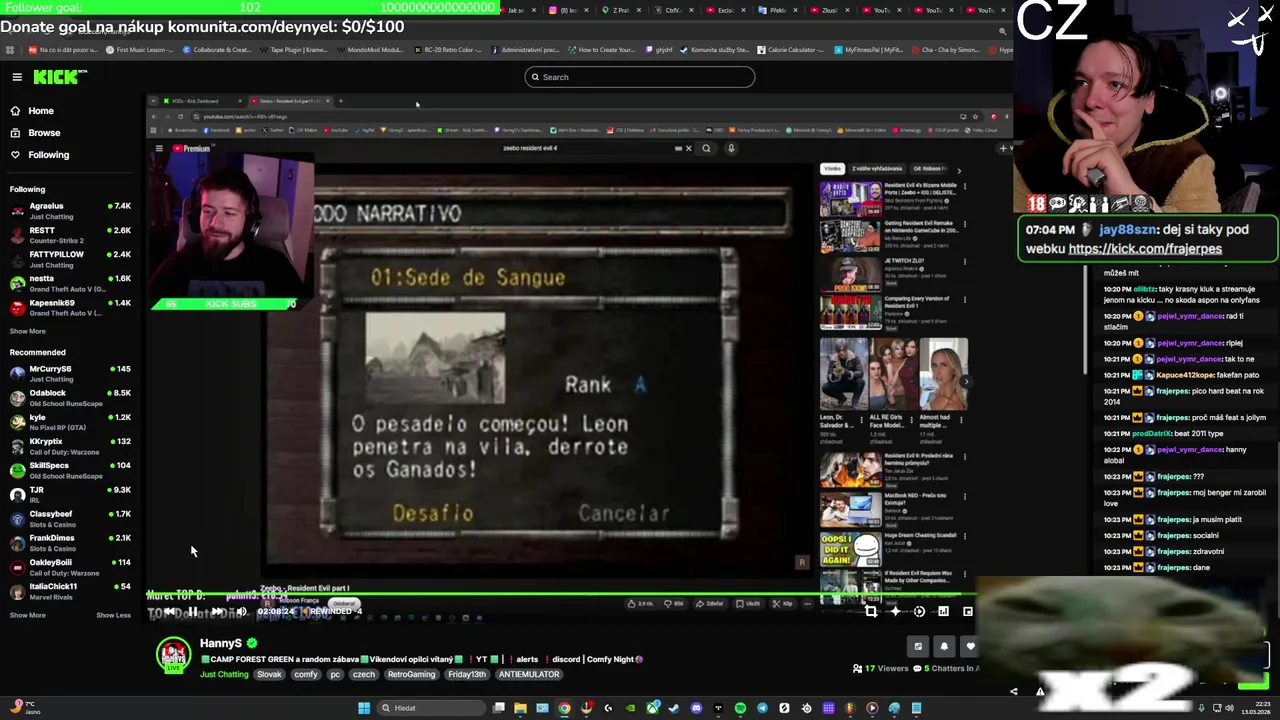Select Cancelar in the game dialog
This screenshot has width=1280, height=720.
pyautogui.click(x=624, y=513)
